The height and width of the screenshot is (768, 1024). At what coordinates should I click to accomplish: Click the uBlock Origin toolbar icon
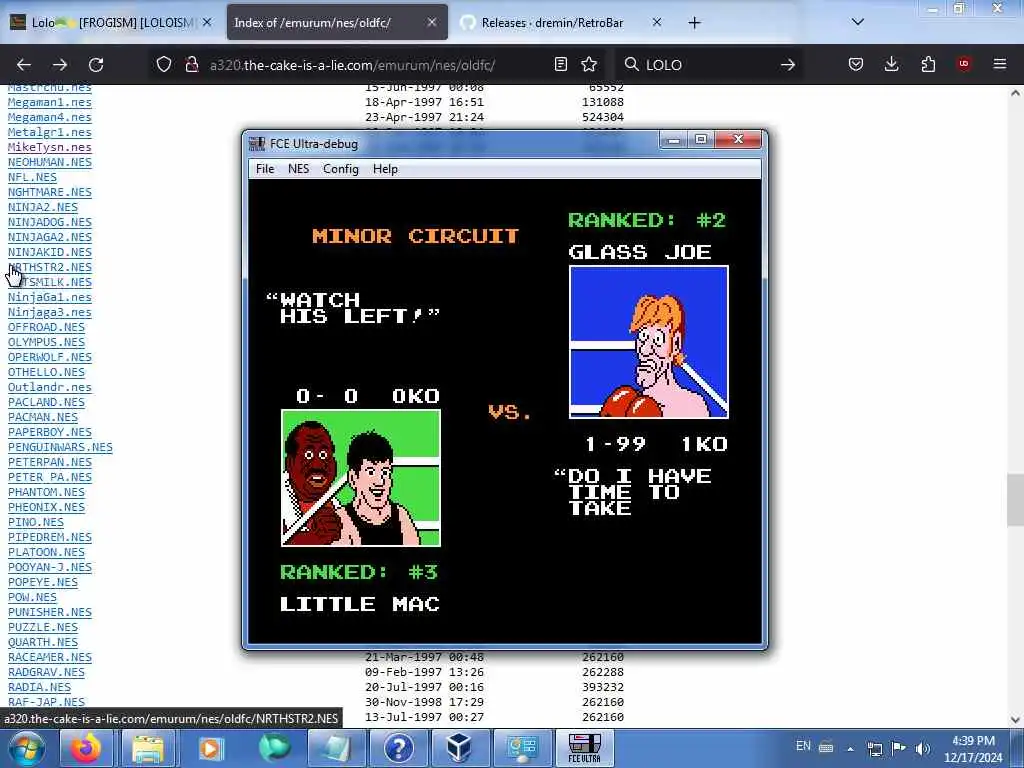pos(964,64)
